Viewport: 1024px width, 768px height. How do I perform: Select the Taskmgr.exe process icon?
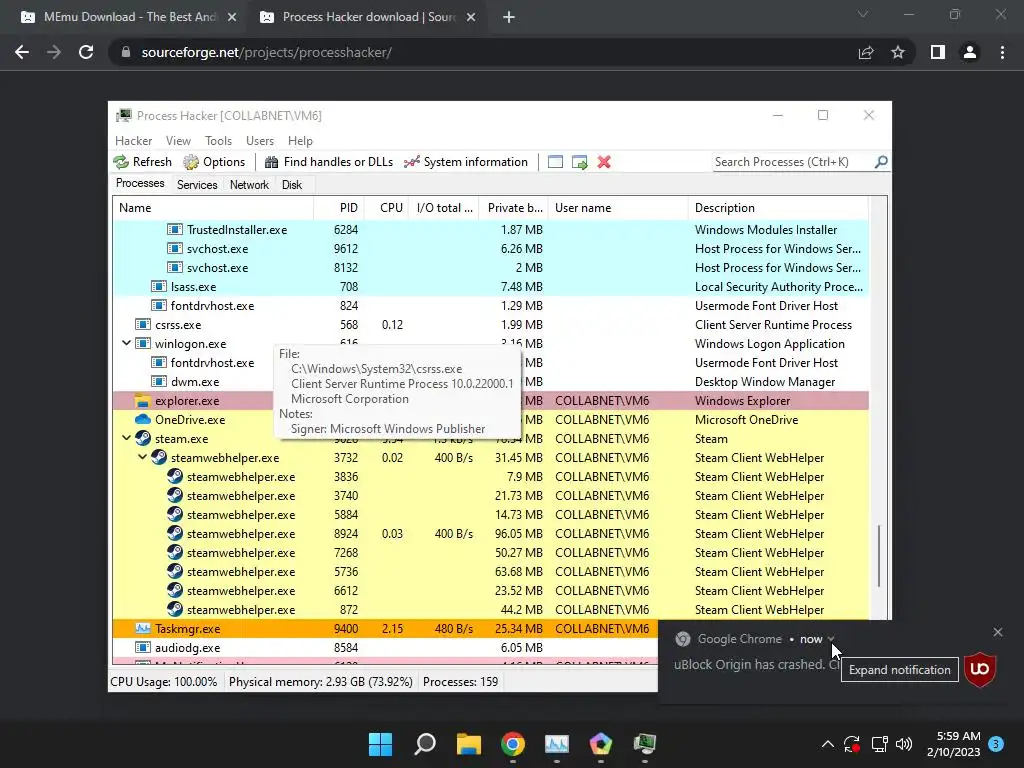[142, 628]
